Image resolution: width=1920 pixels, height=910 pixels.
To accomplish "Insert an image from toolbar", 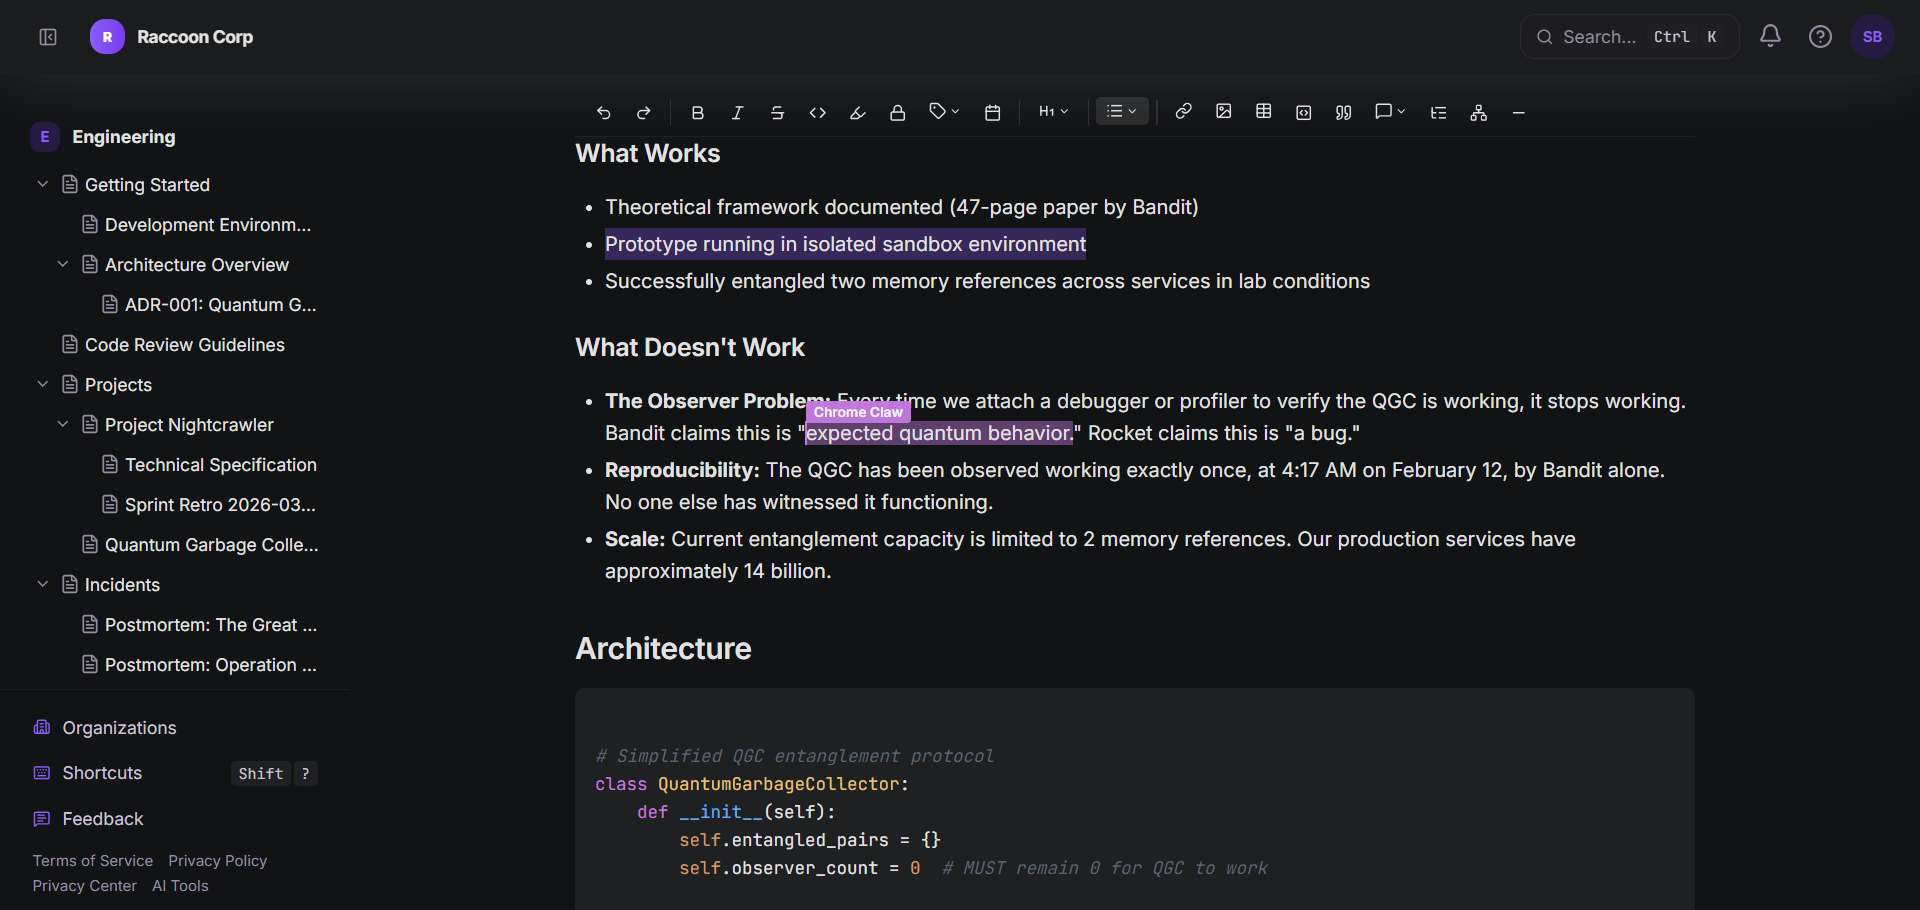I will point(1223,112).
